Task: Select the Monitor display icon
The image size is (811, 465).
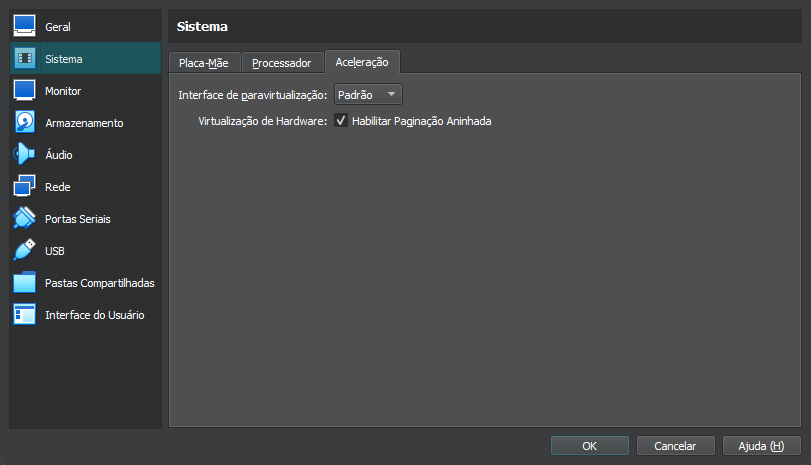Action: 25,91
